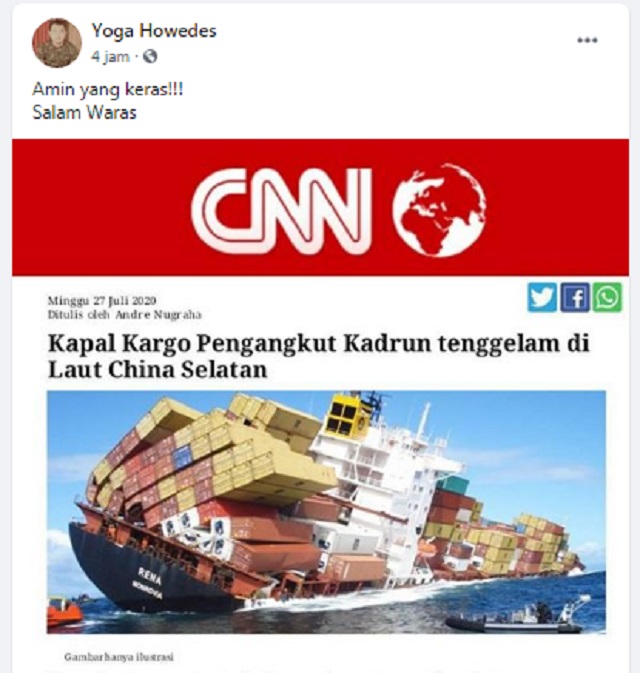Open the "4 jam" post timestamp

pos(110,57)
